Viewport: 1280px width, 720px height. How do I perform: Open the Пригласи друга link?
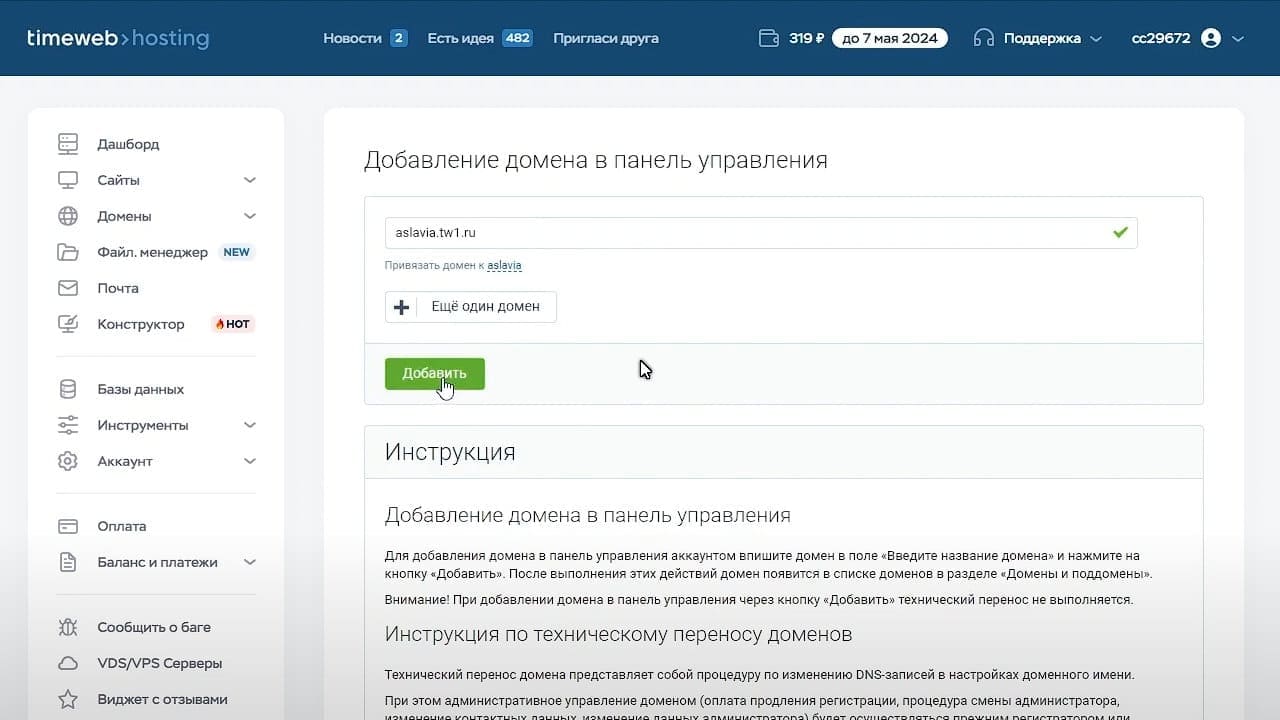coord(606,38)
